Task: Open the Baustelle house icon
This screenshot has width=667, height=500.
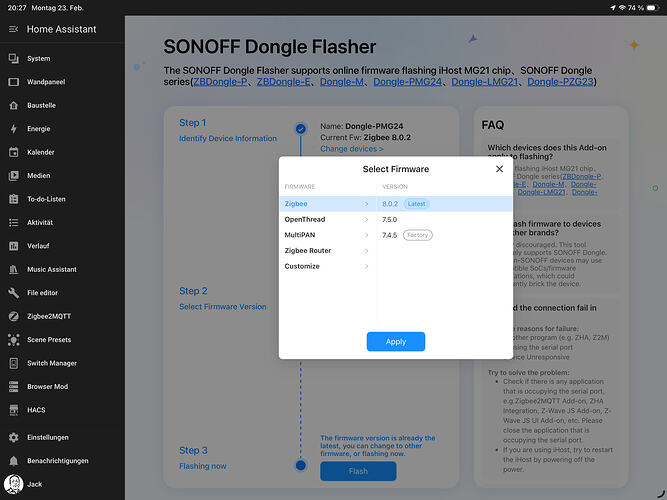Action: pyautogui.click(x=14, y=105)
